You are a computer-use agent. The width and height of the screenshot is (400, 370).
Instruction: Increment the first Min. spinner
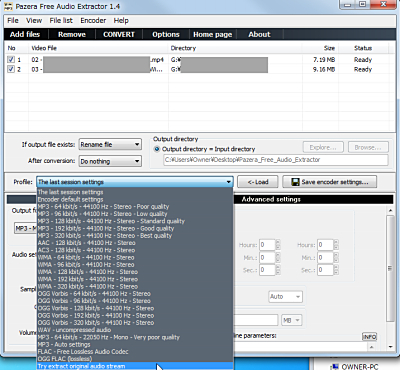click(278, 255)
